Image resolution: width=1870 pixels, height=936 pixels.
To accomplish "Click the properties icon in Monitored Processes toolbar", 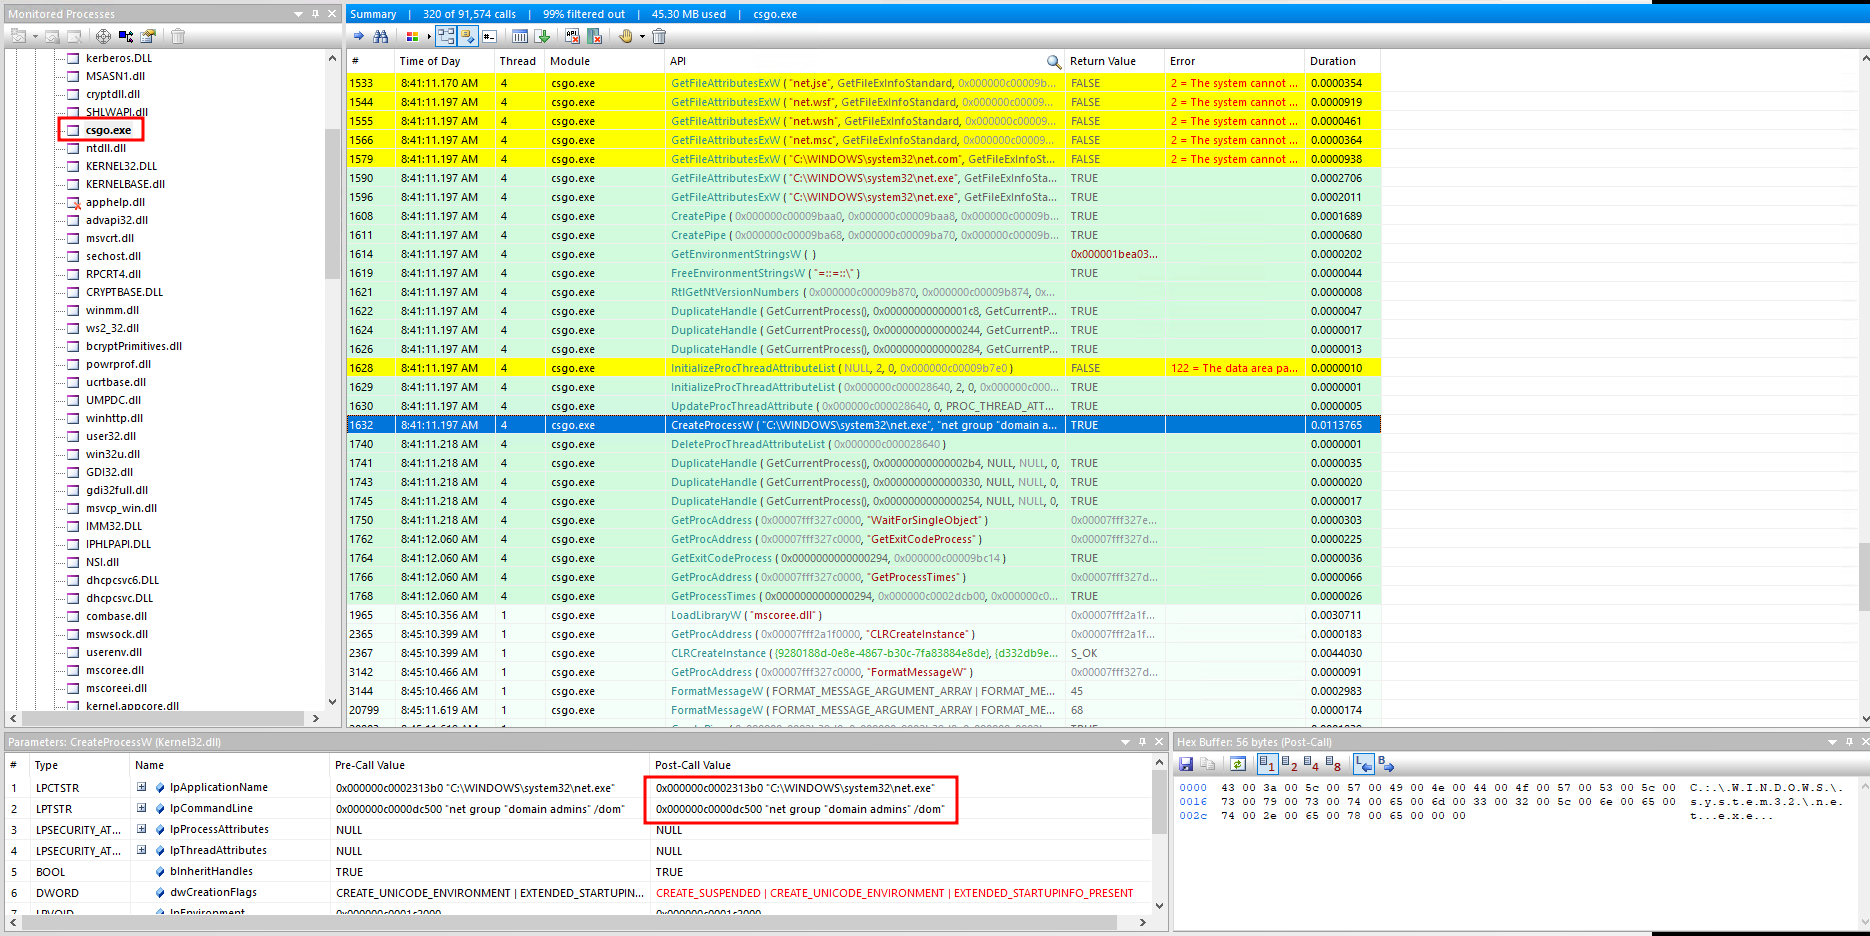I will tap(148, 36).
